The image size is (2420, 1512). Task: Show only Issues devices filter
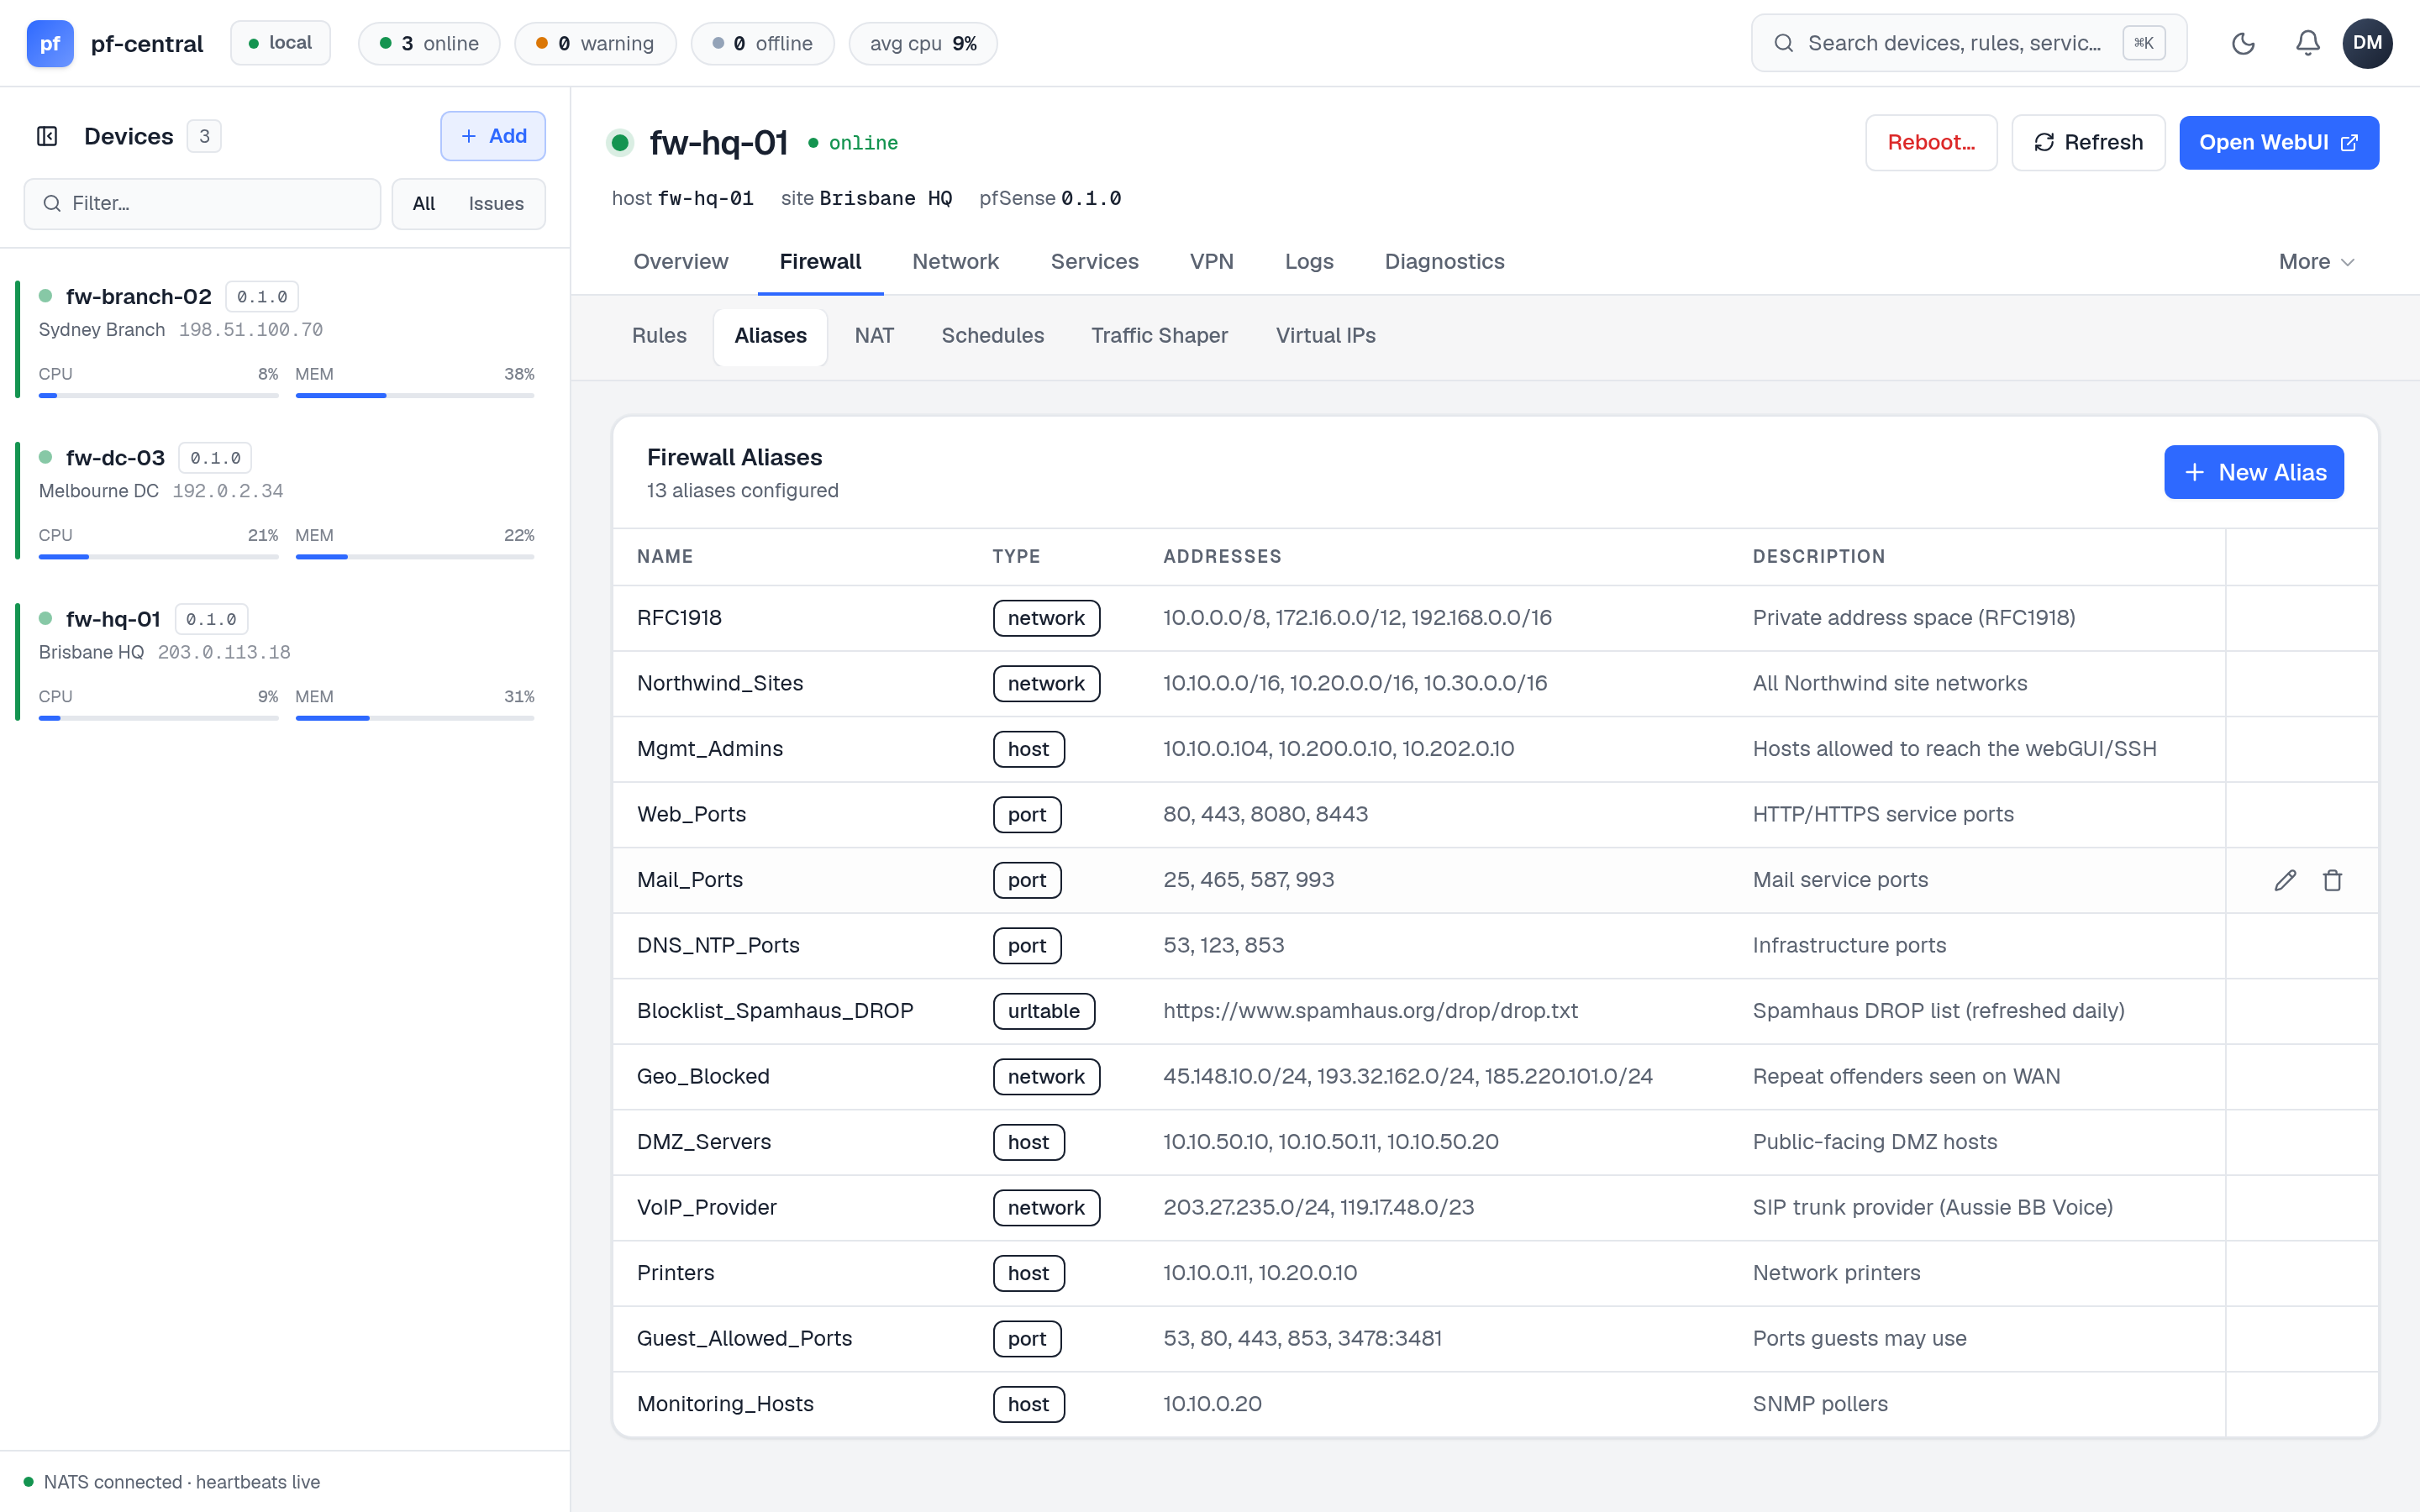click(496, 203)
